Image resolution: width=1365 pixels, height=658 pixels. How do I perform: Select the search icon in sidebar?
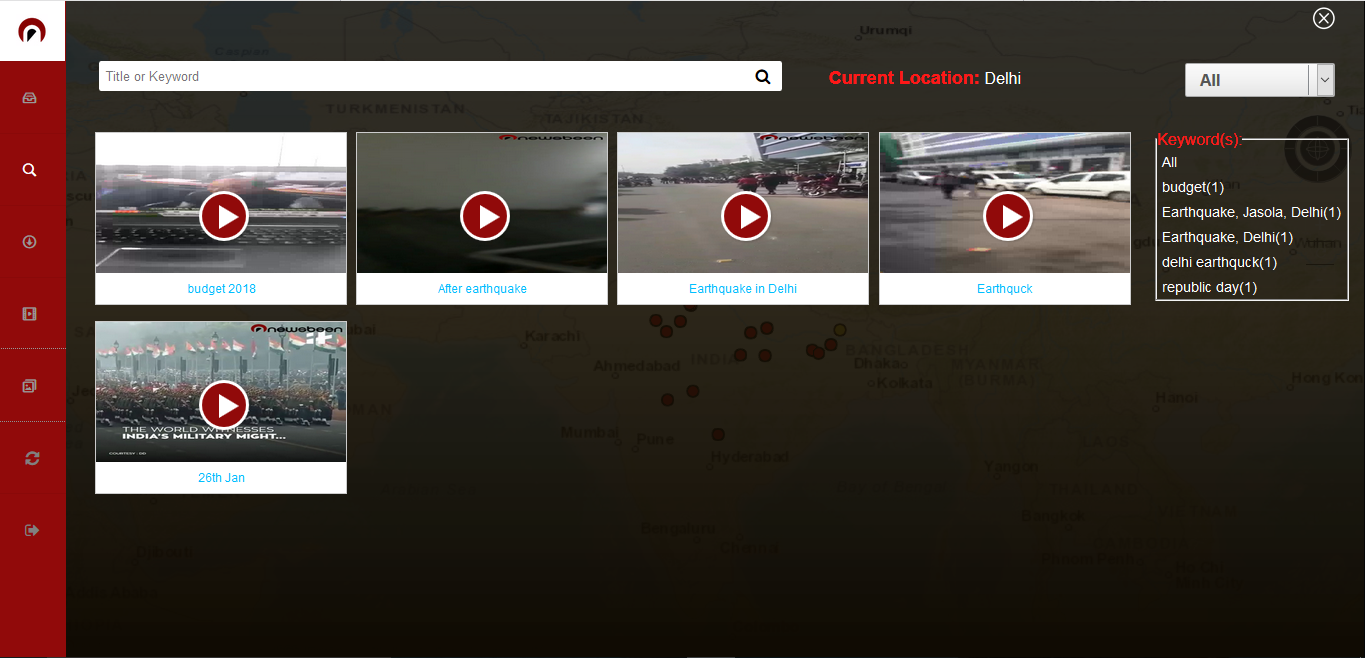30,170
